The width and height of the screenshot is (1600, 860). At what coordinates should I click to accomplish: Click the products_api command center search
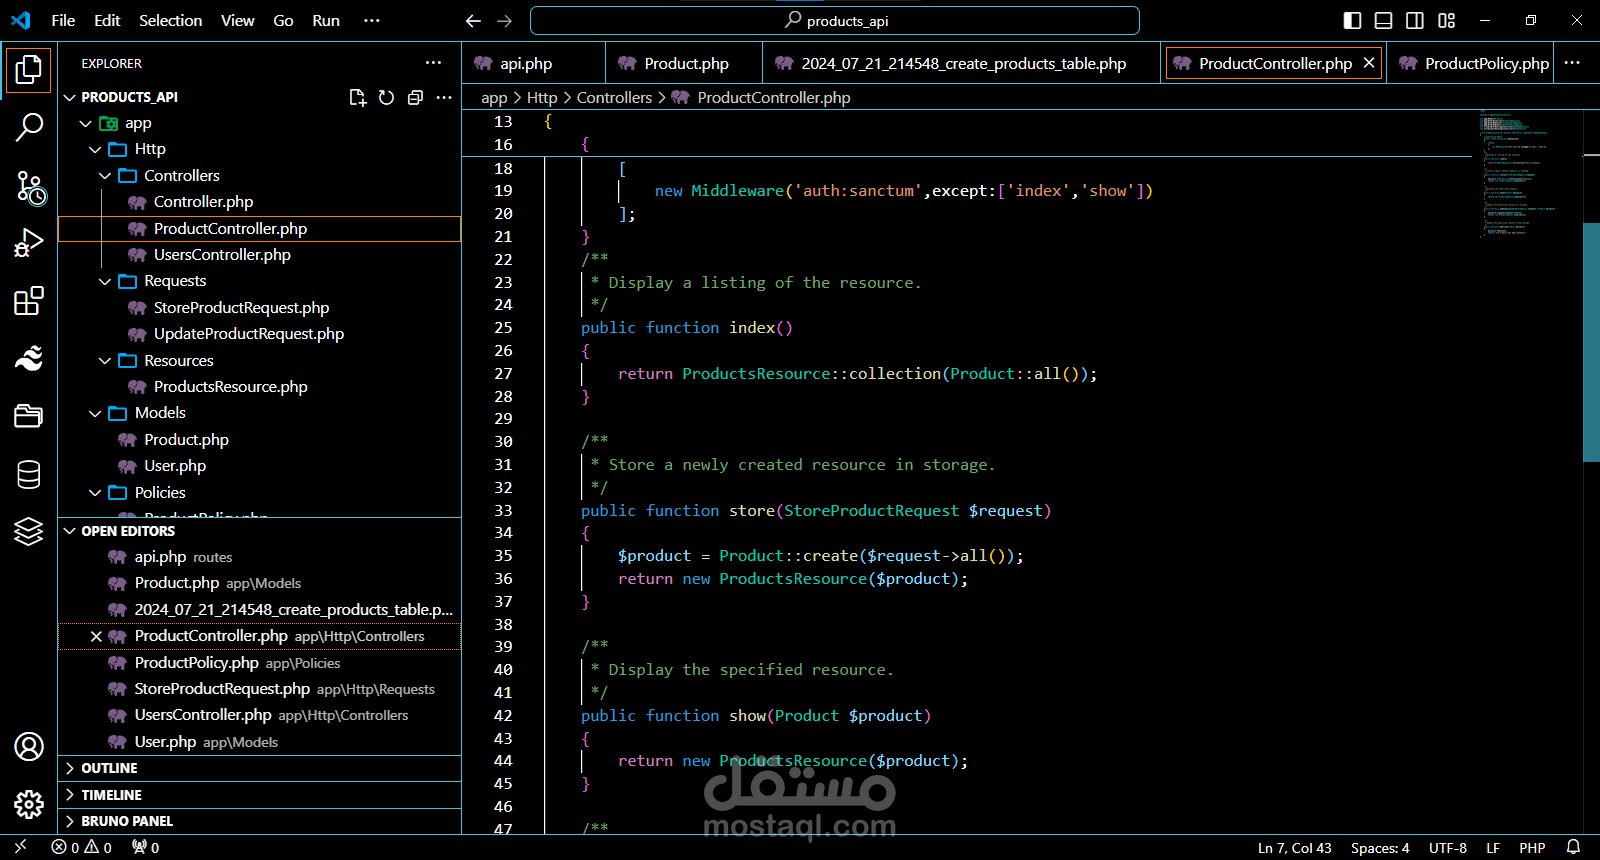[835, 20]
